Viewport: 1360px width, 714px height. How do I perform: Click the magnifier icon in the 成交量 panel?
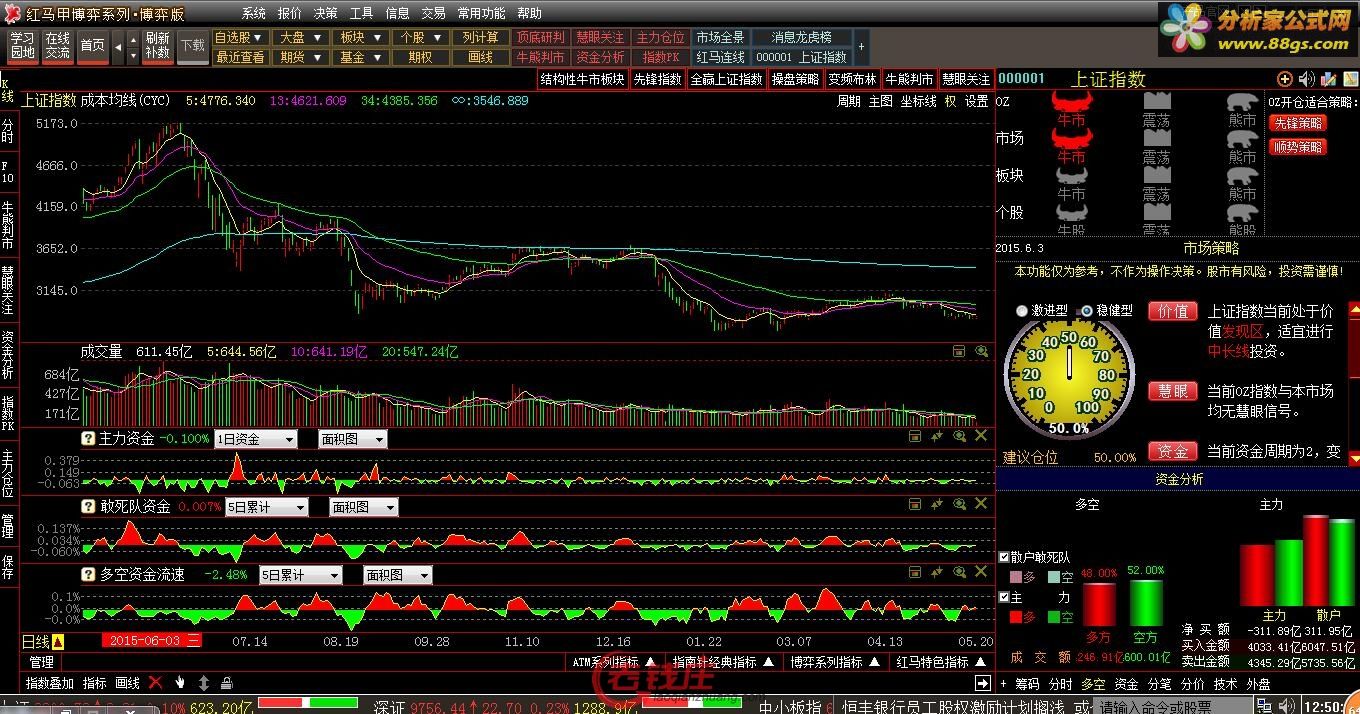point(981,351)
